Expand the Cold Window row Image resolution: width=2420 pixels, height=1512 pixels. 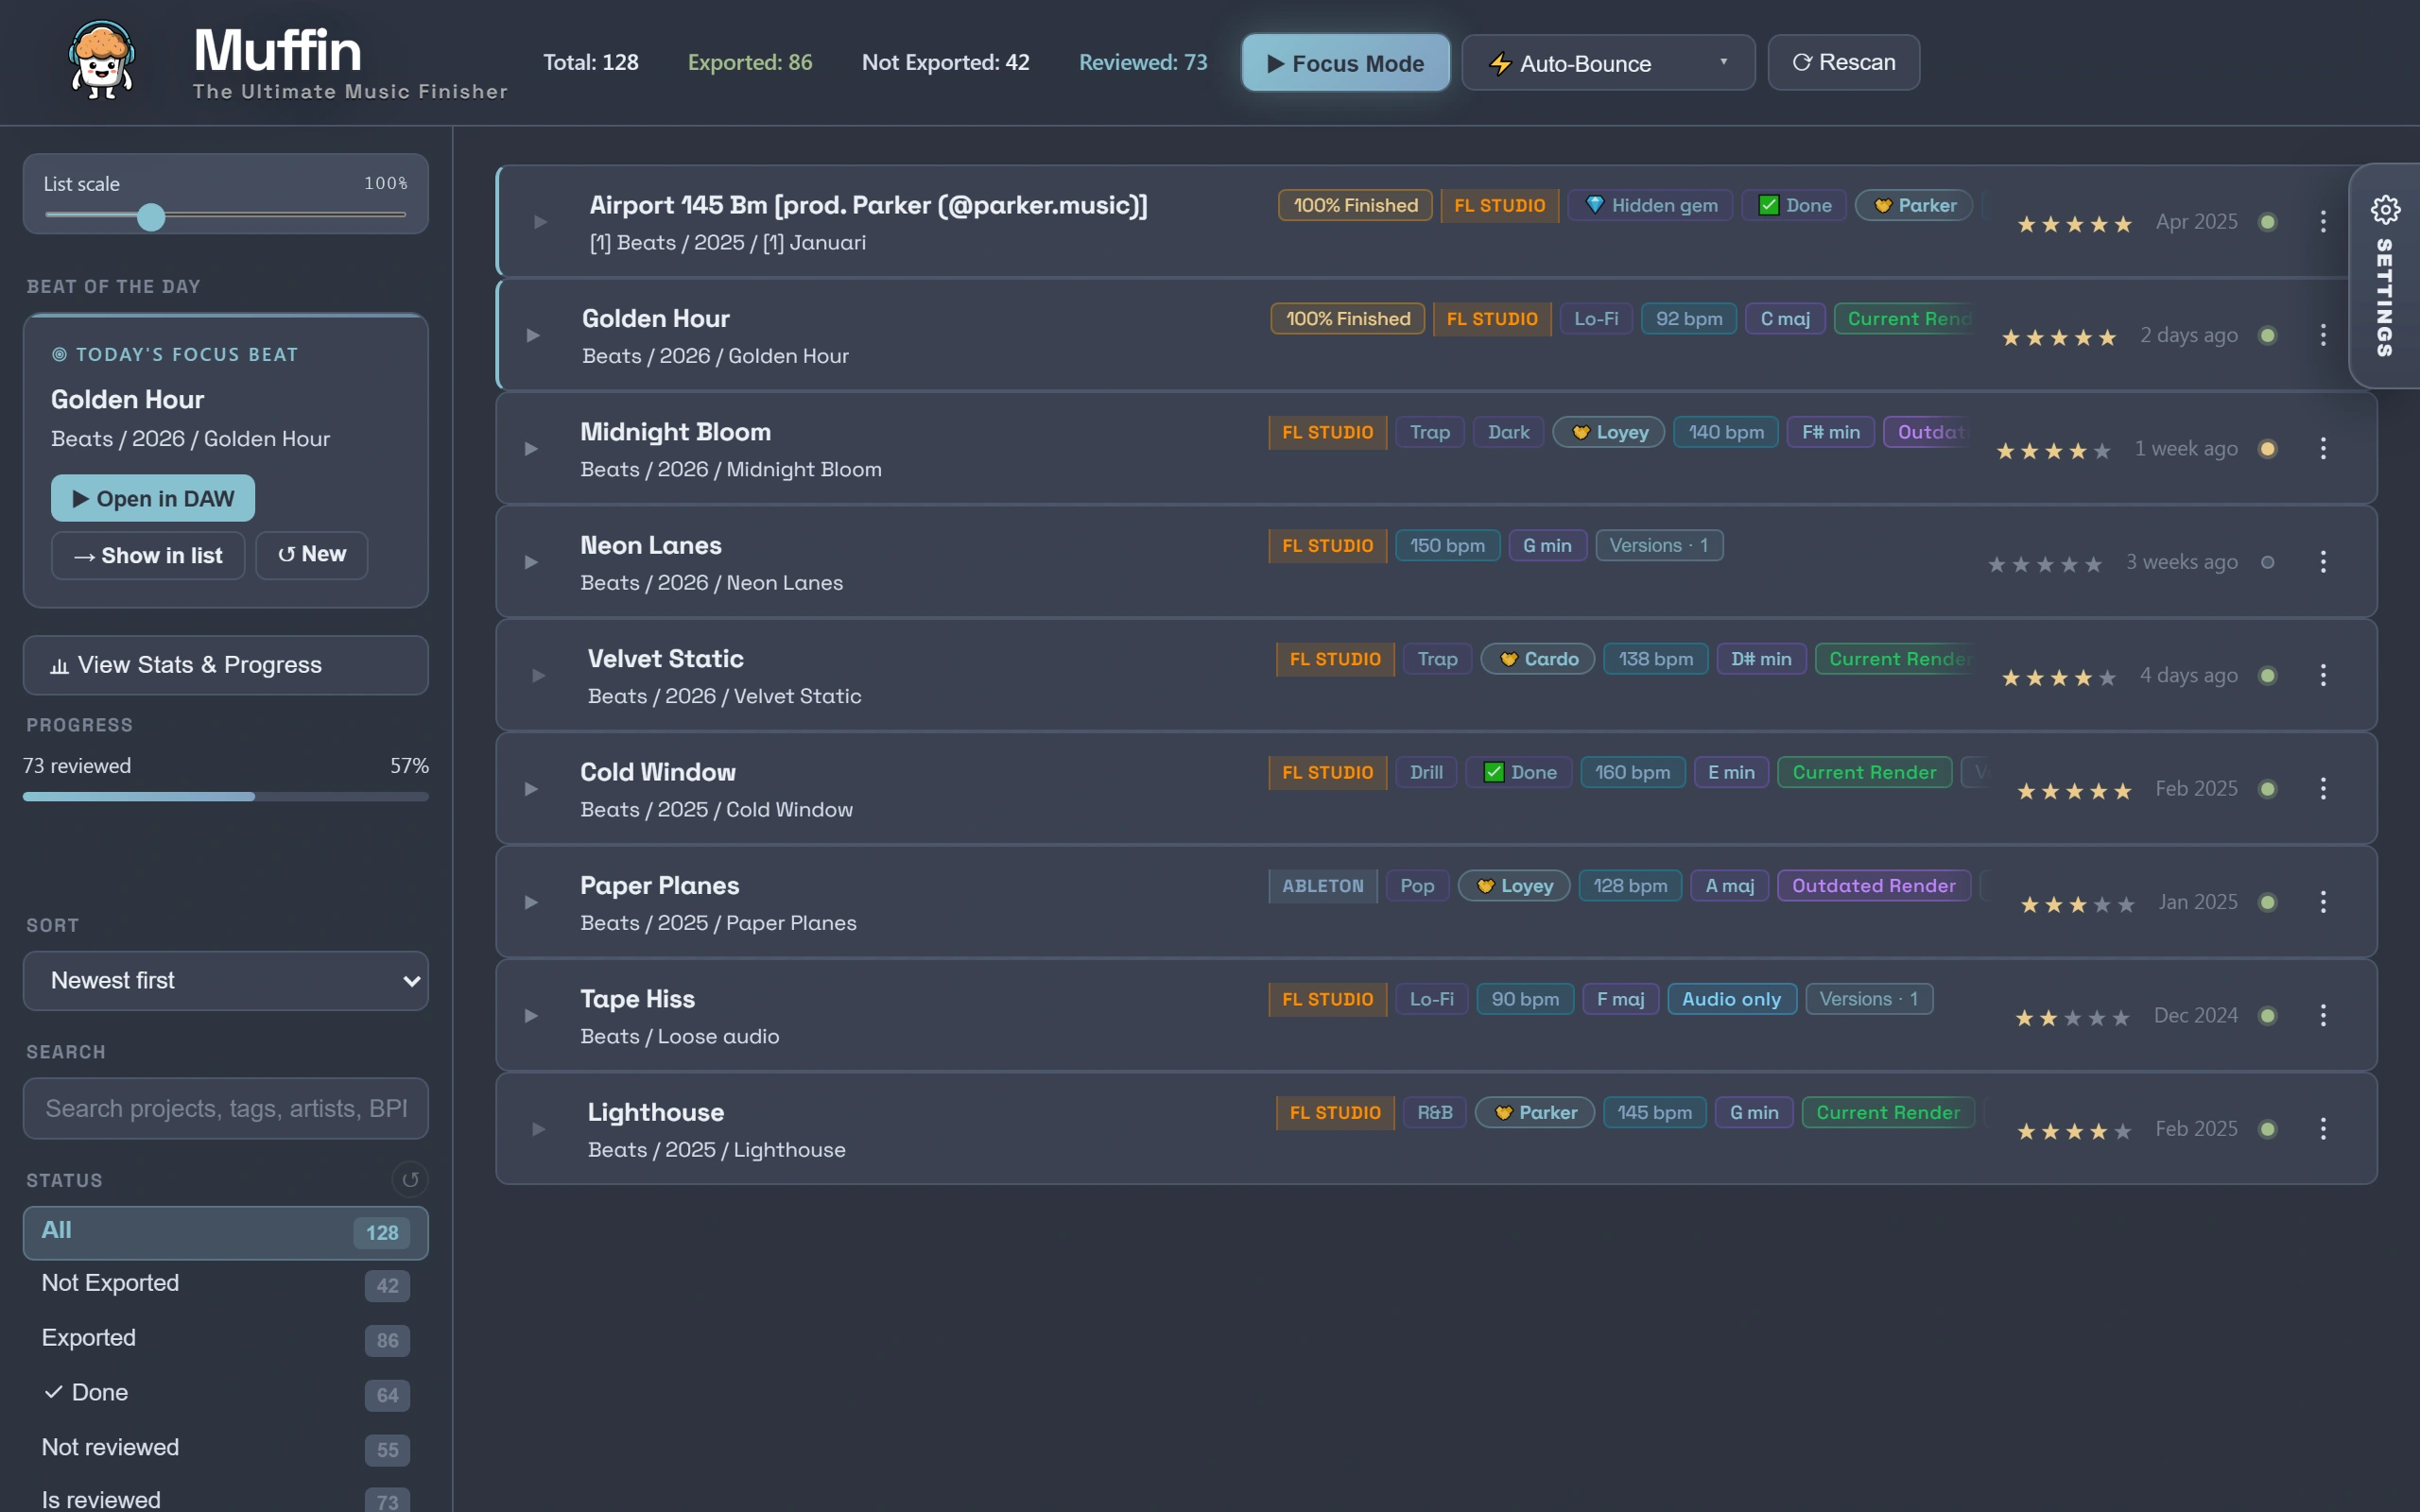(x=531, y=789)
